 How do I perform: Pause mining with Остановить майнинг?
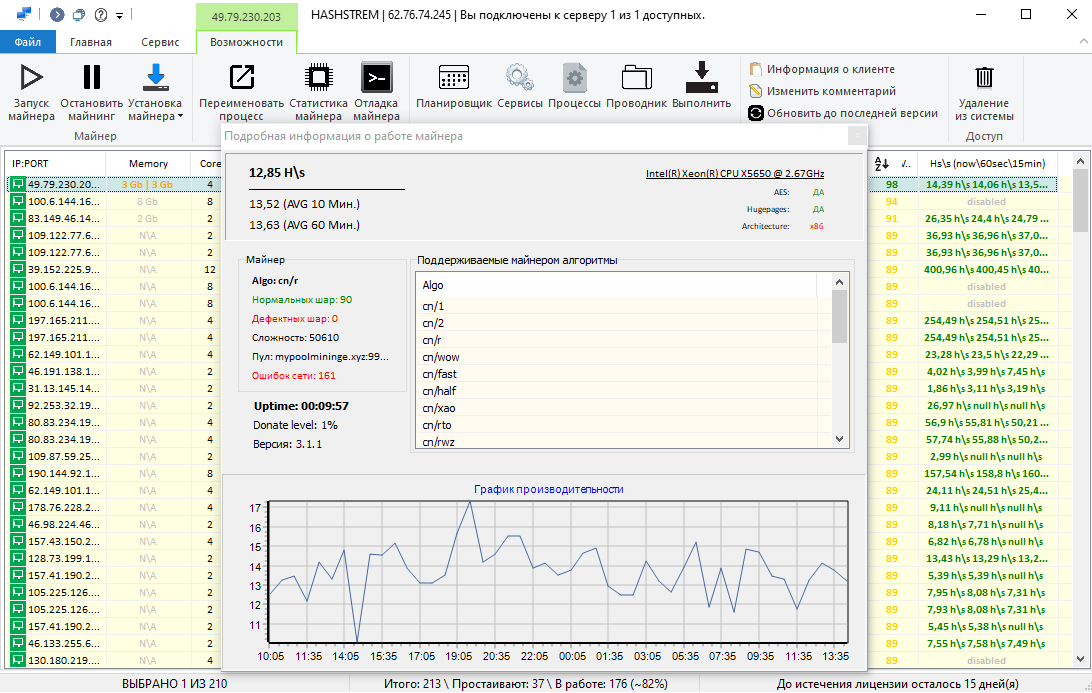91,92
